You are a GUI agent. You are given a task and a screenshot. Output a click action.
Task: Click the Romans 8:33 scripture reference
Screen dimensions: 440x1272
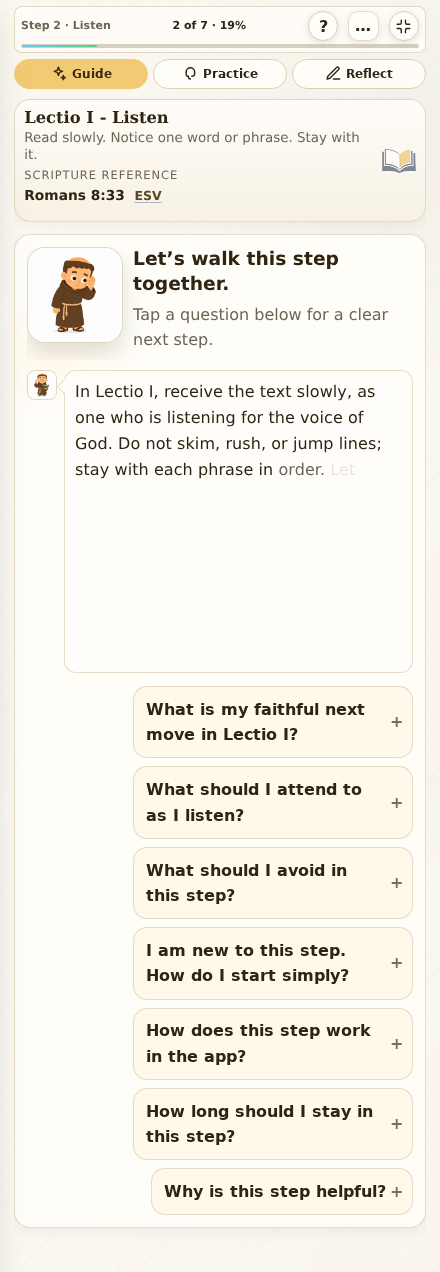74,195
